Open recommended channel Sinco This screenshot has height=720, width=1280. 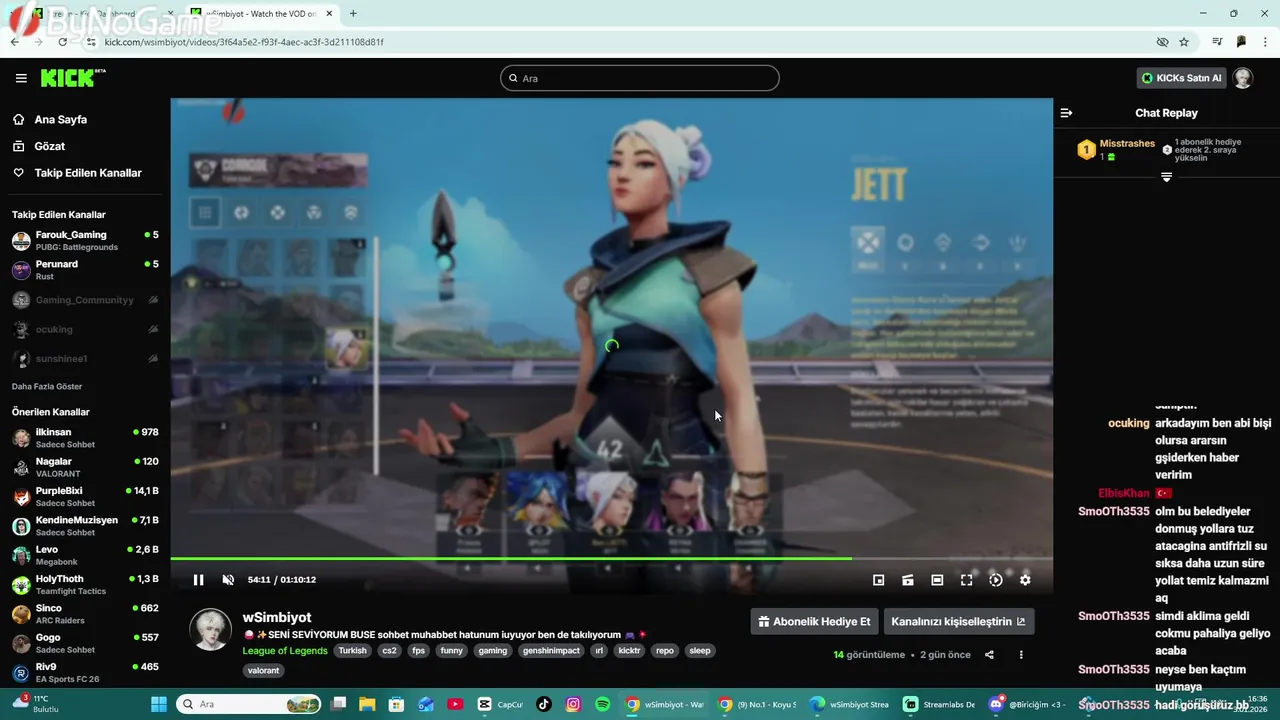coord(85,614)
